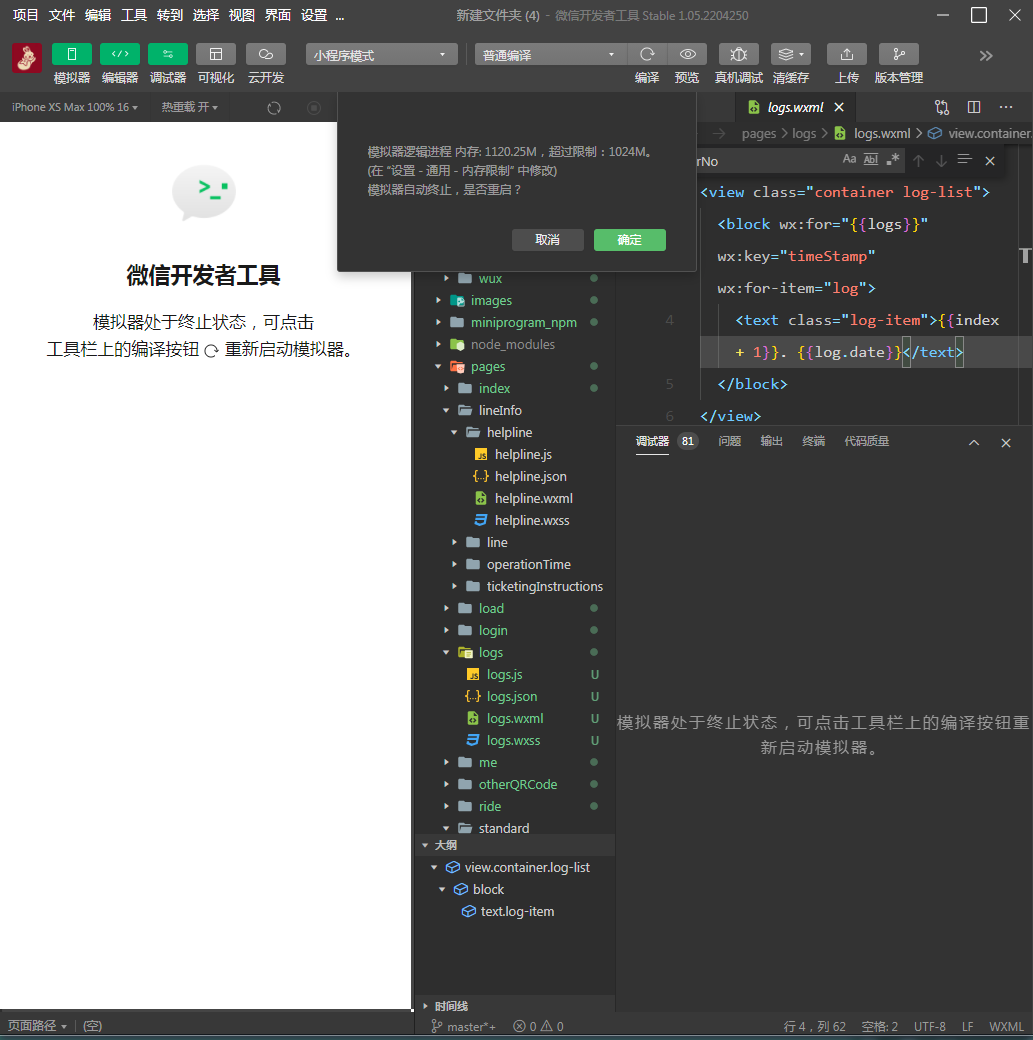Close the find widget
The image size is (1033, 1040).
click(990, 161)
